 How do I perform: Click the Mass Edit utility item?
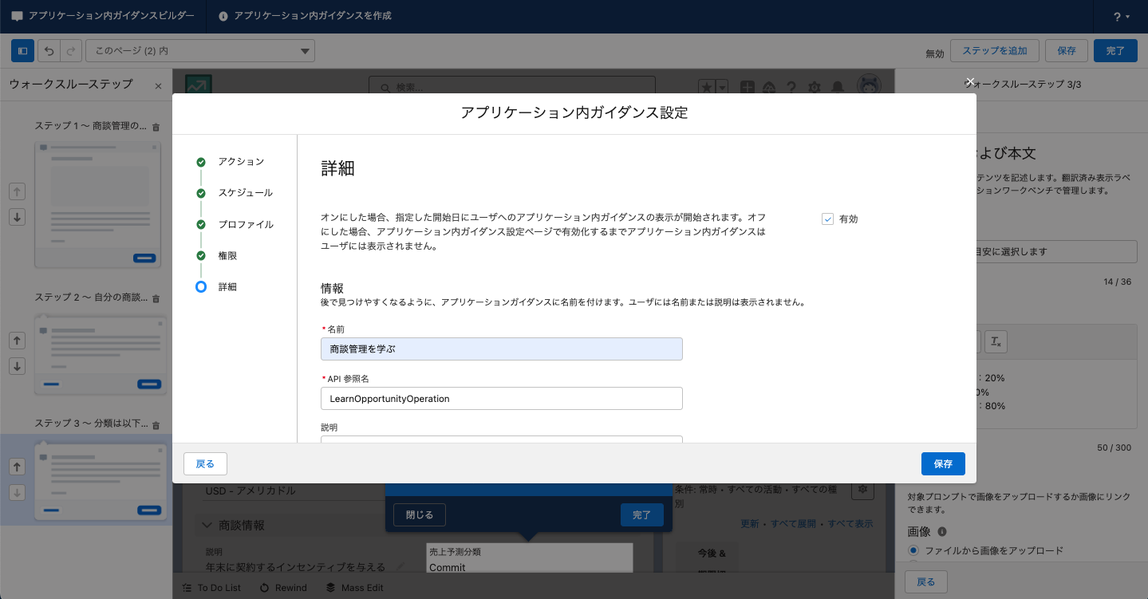[354, 587]
